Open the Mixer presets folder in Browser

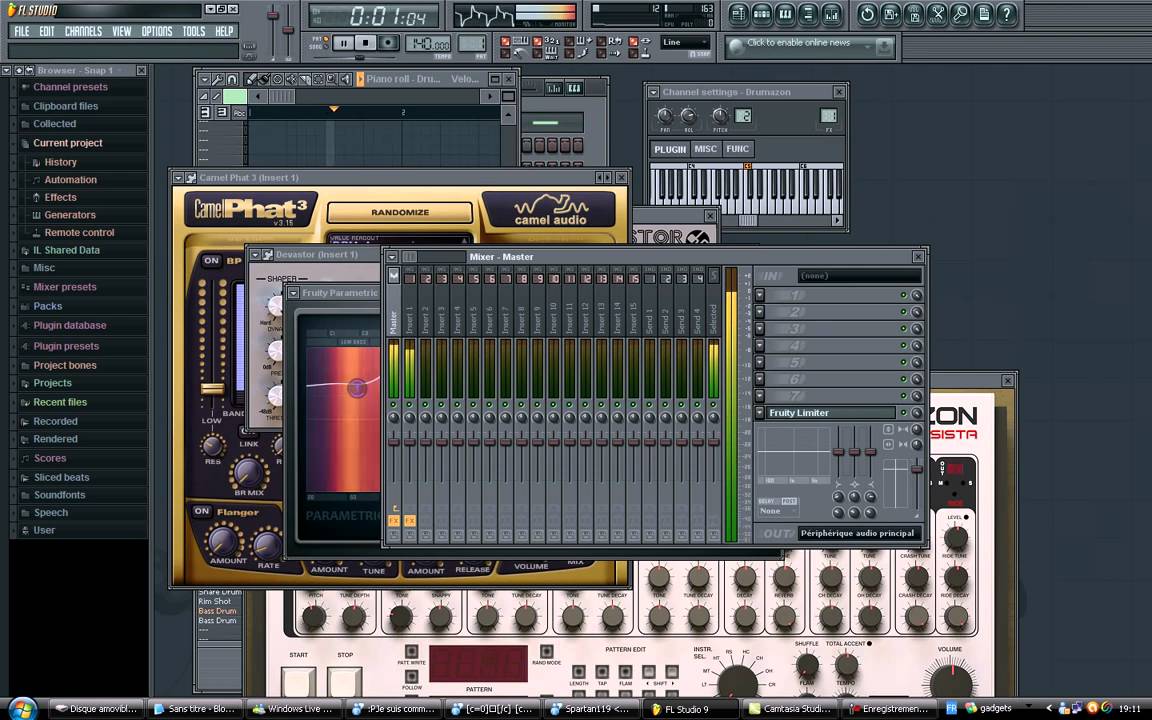[x=65, y=287]
